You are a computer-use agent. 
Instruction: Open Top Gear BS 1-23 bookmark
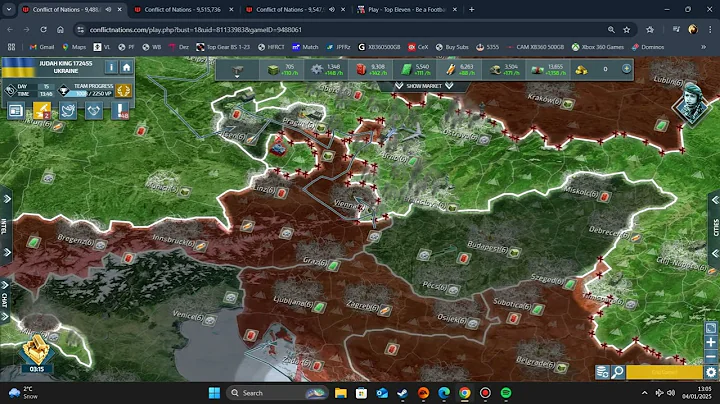point(223,47)
